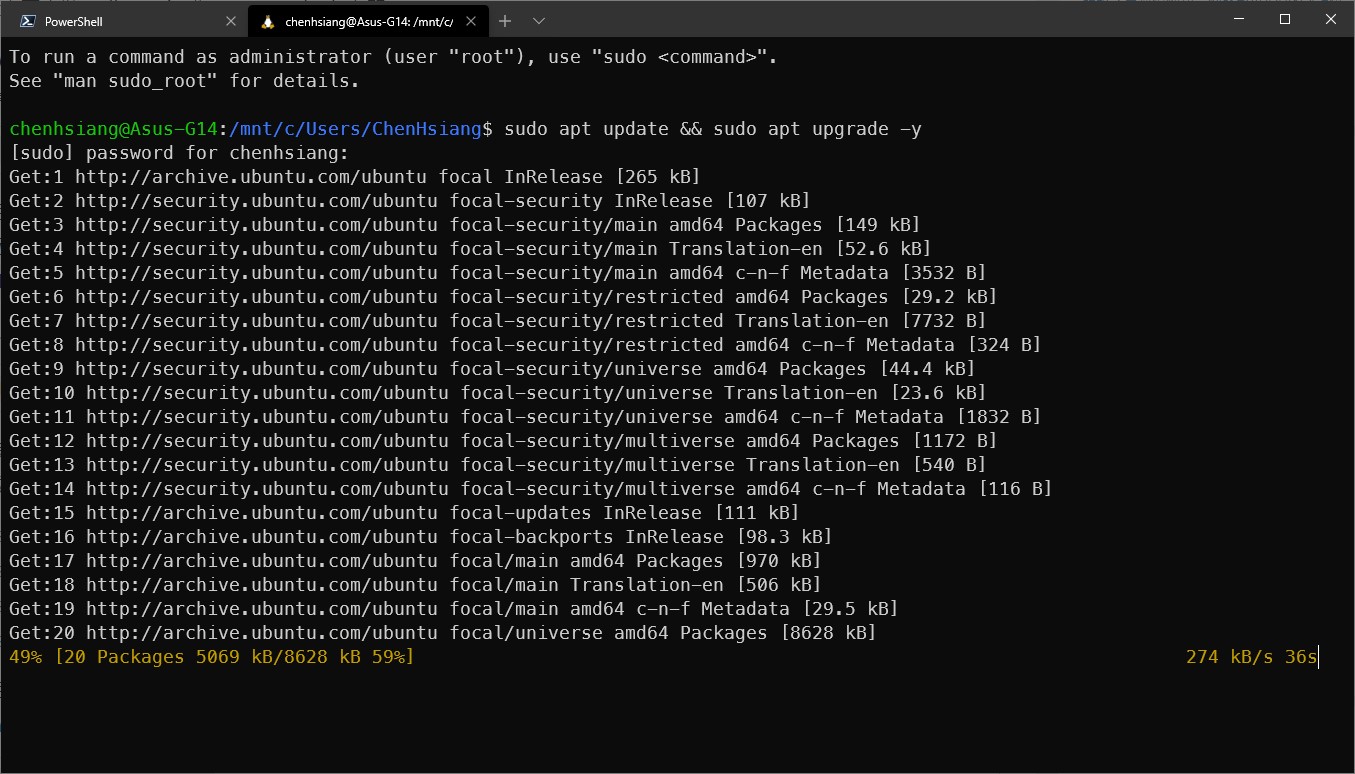
Task: Click the "Get:18" focal/main Translation-en line
Action: click(x=415, y=585)
